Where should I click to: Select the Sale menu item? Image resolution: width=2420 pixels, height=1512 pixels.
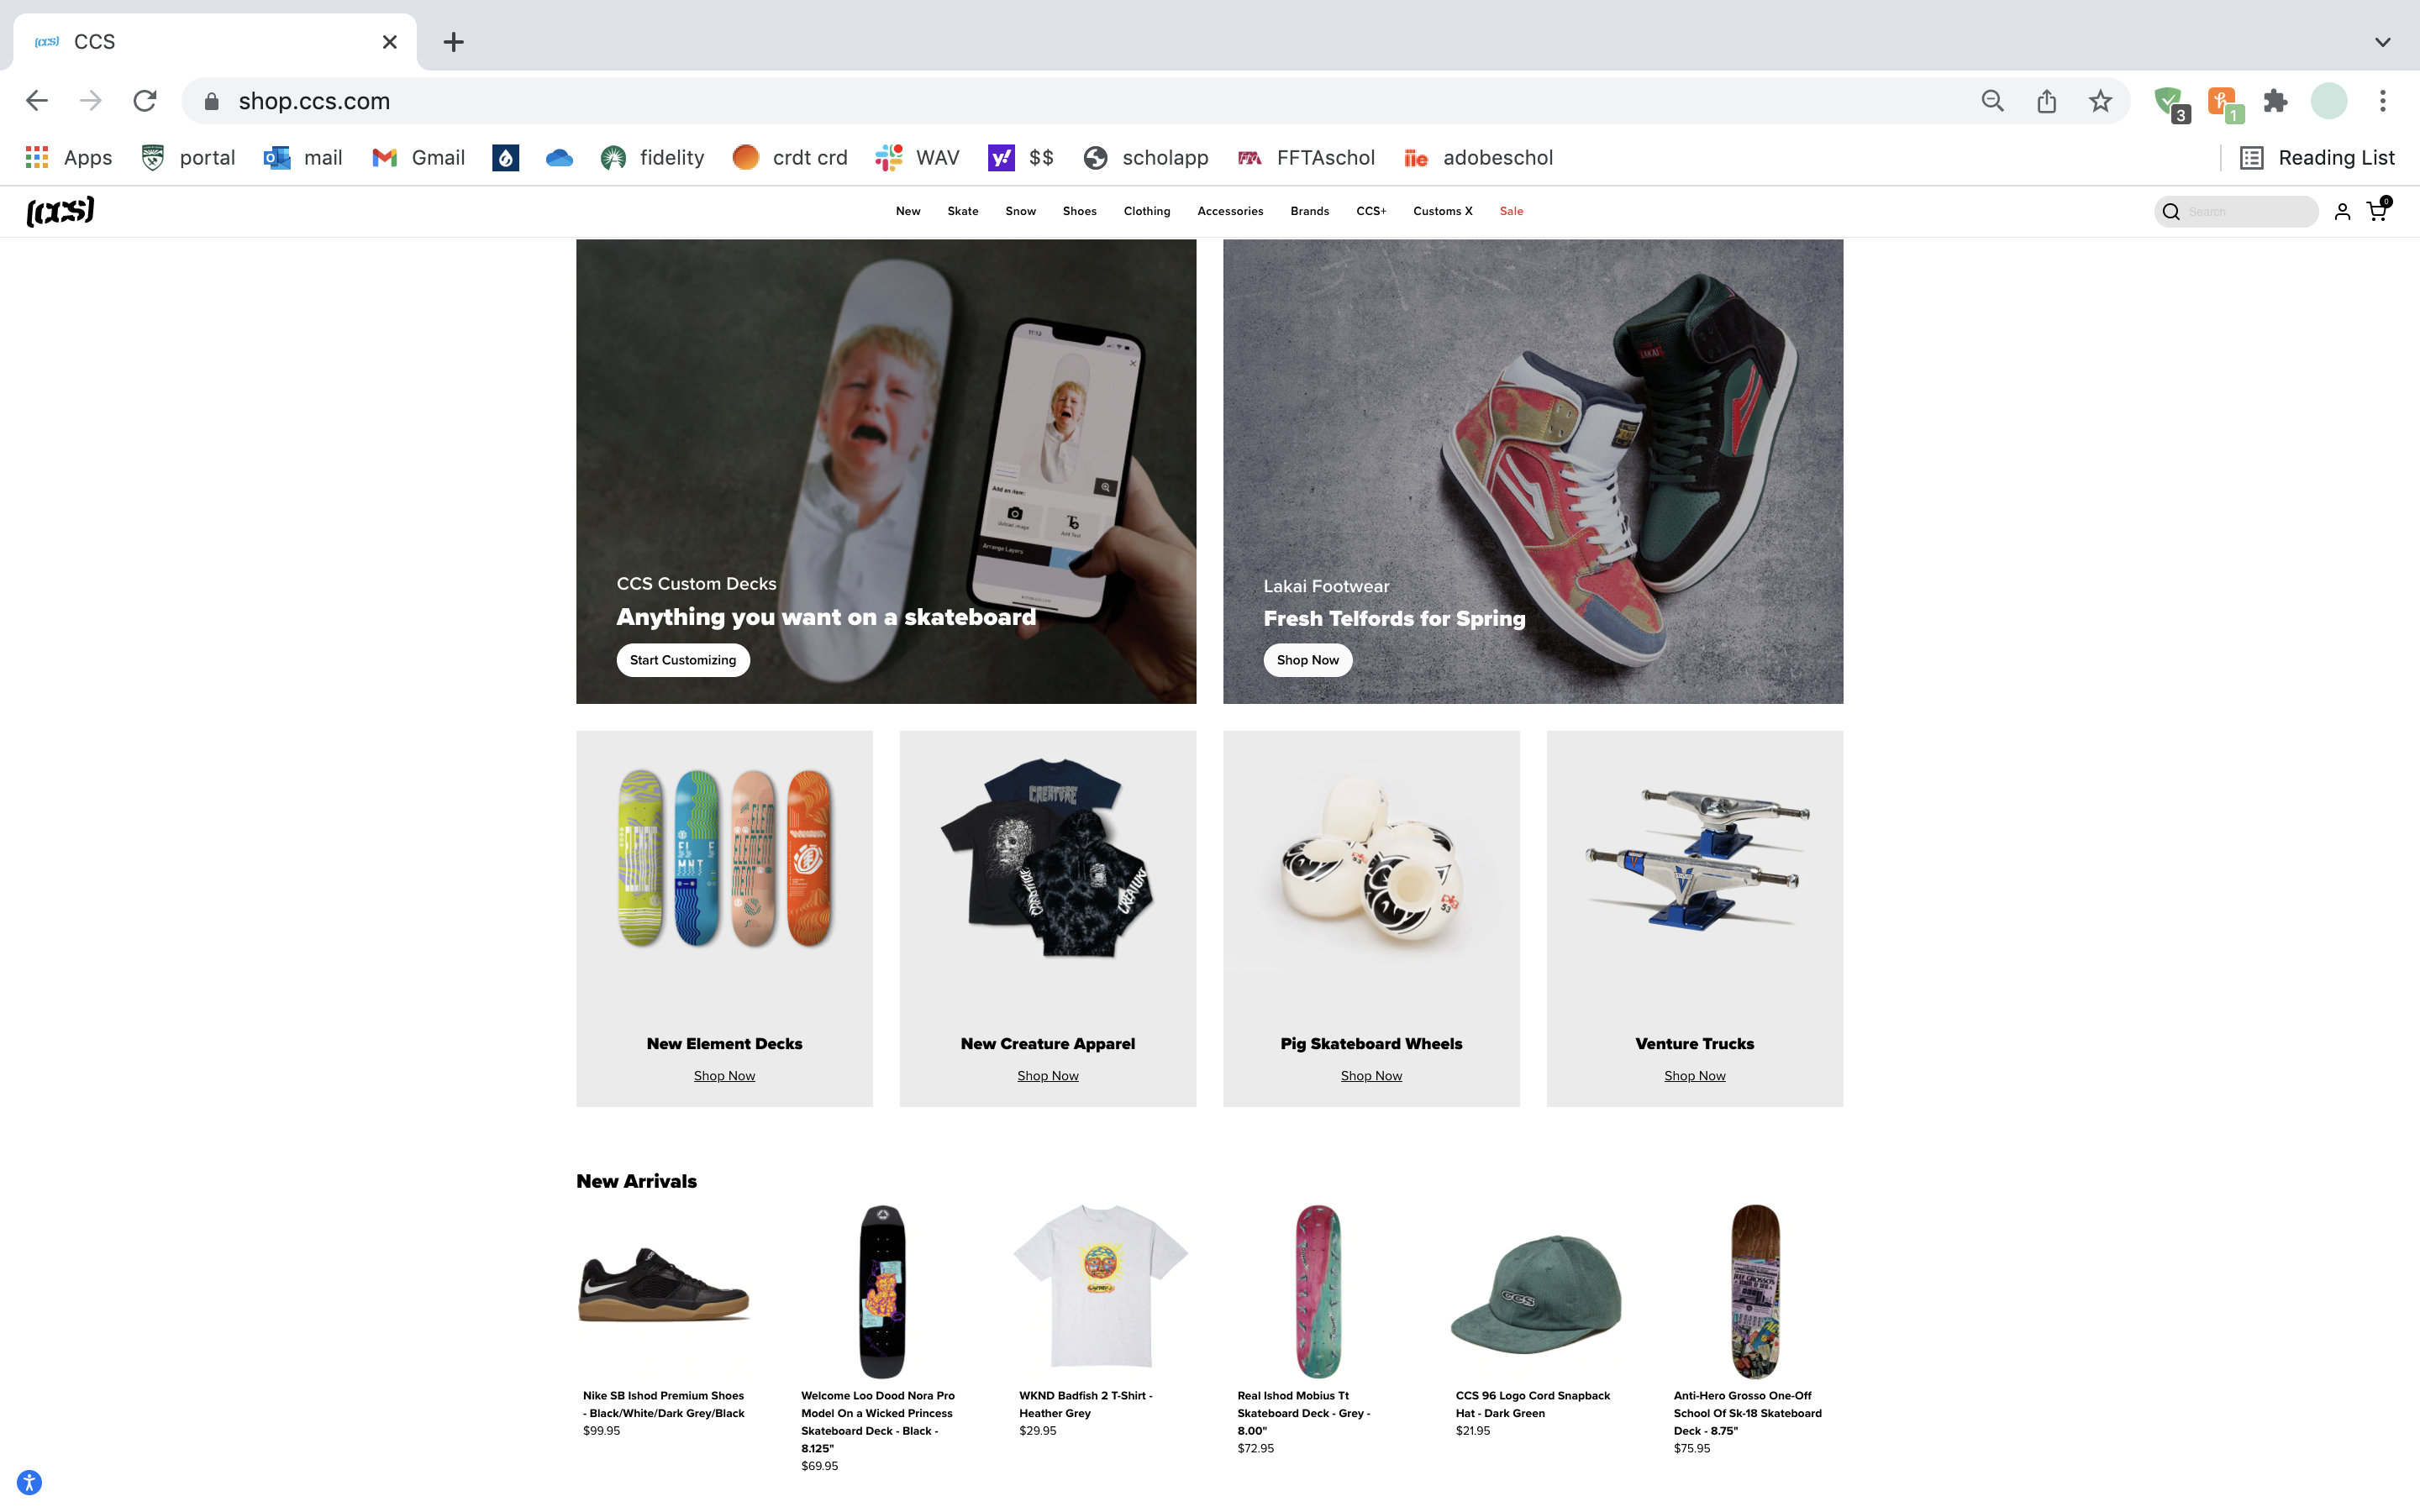(x=1511, y=211)
